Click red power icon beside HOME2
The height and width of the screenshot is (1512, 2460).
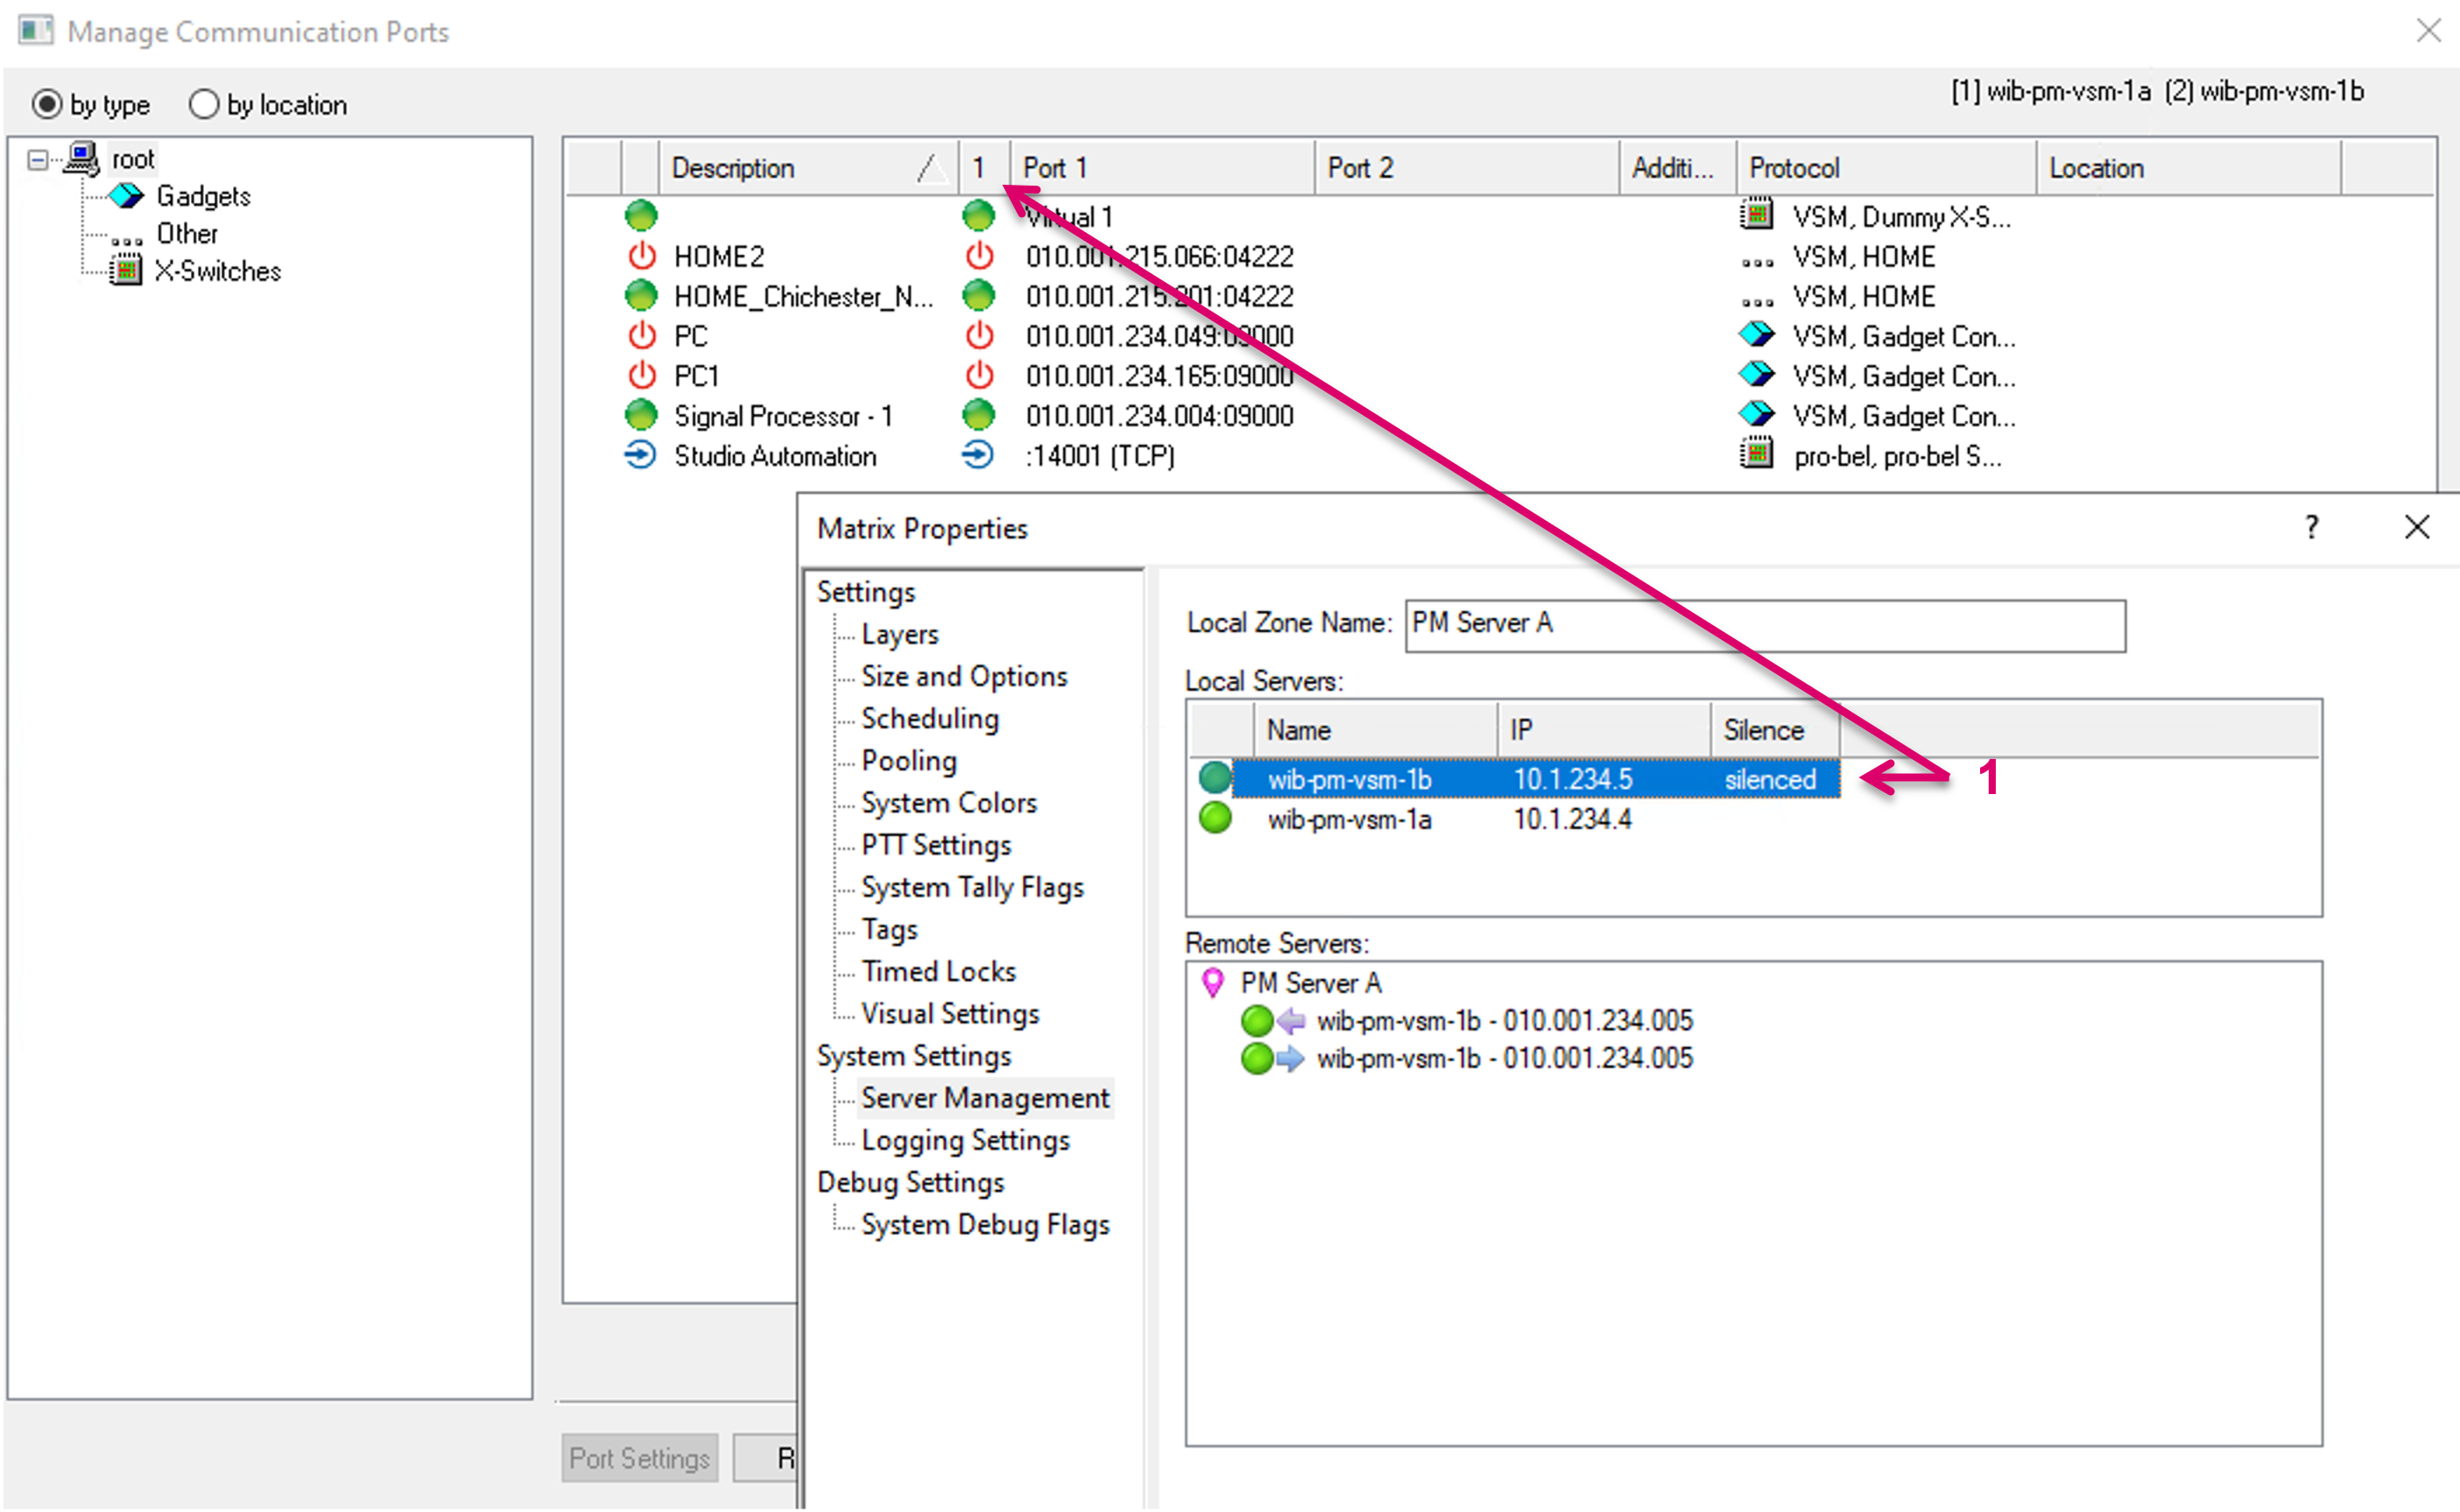tap(641, 257)
